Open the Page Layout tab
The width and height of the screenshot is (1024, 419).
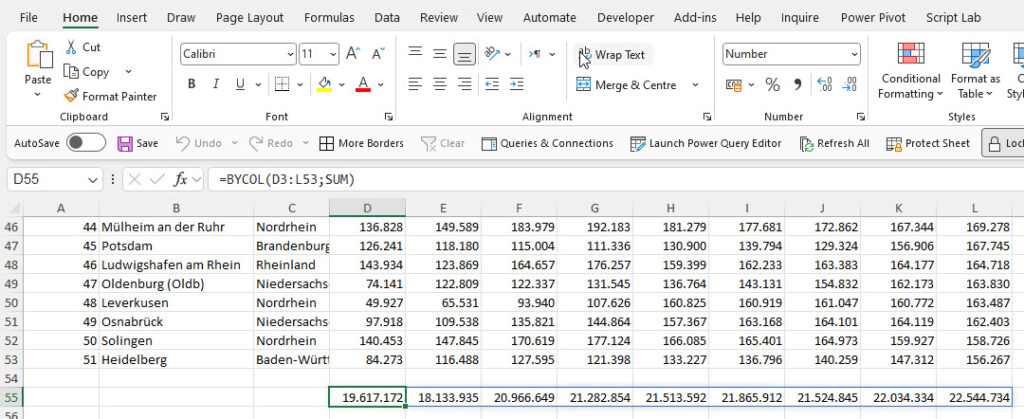click(x=250, y=17)
